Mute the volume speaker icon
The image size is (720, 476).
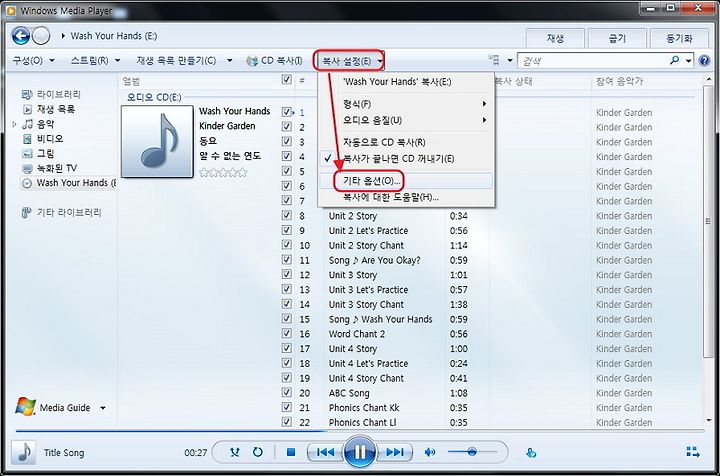pos(430,453)
